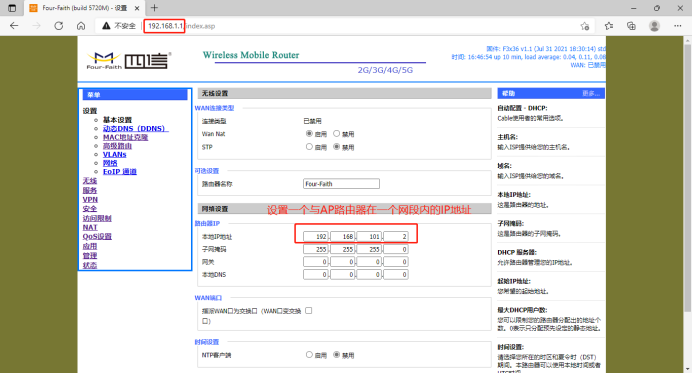692x374 pixels.
Task: Click the WAN status text 已禁用 in header
Action: (x=596, y=65)
